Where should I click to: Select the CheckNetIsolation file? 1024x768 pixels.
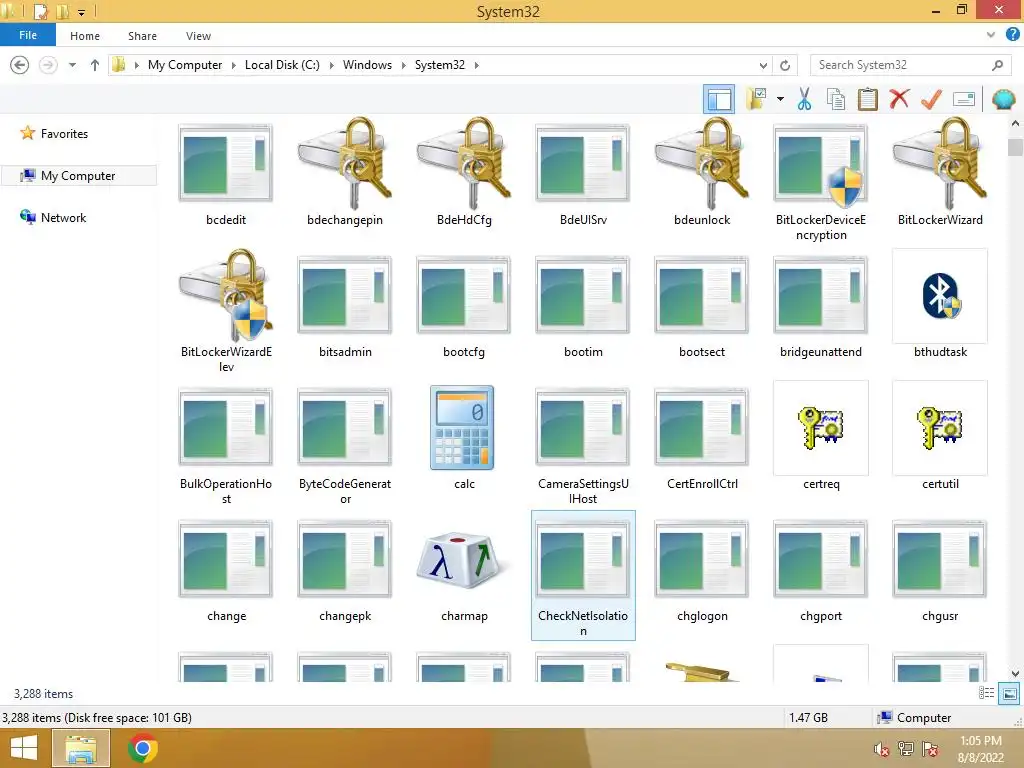583,575
